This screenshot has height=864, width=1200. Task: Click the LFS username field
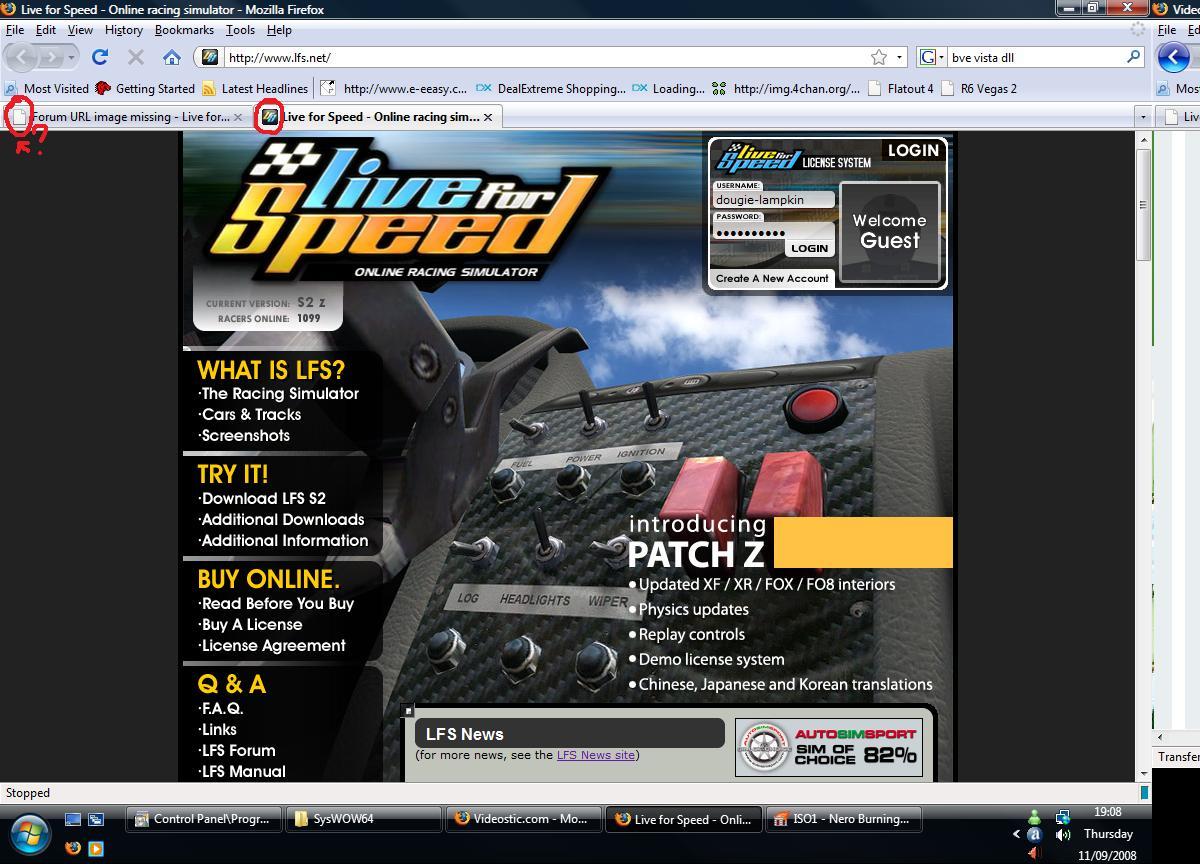773,199
